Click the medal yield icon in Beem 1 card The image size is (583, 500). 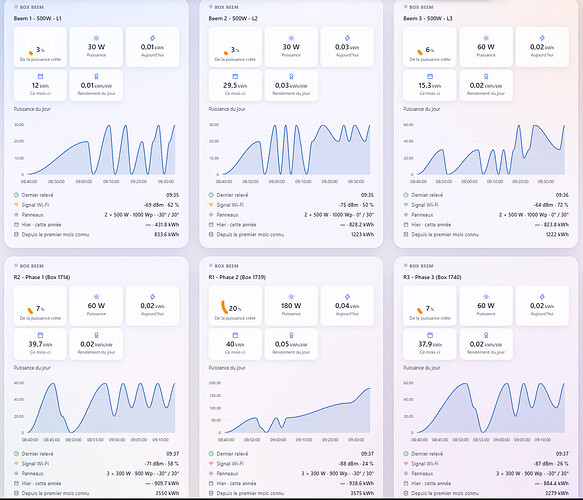click(x=96, y=76)
